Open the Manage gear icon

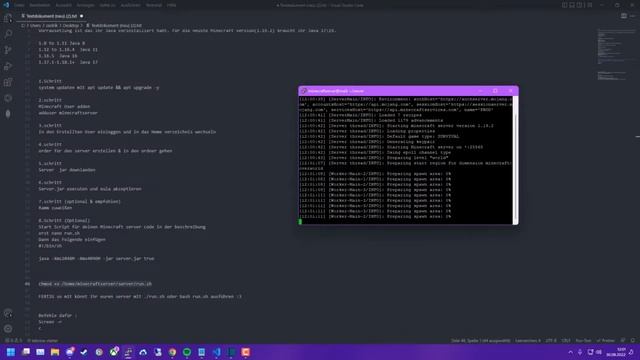point(8,329)
